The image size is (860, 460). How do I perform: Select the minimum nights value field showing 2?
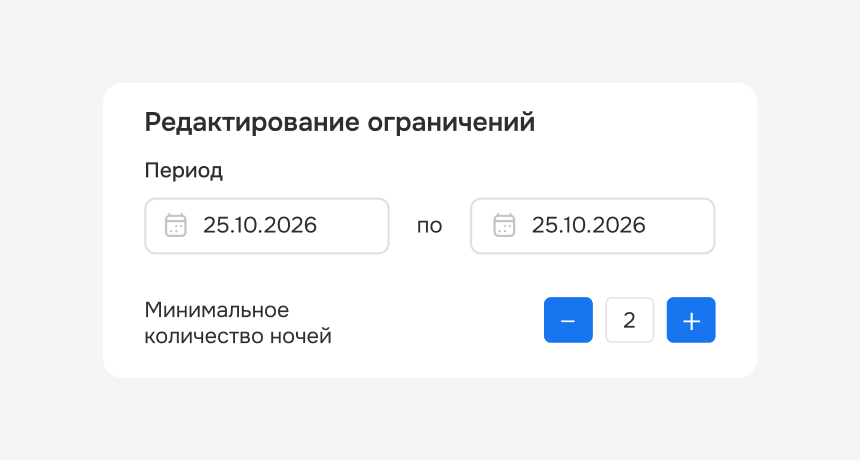click(630, 320)
